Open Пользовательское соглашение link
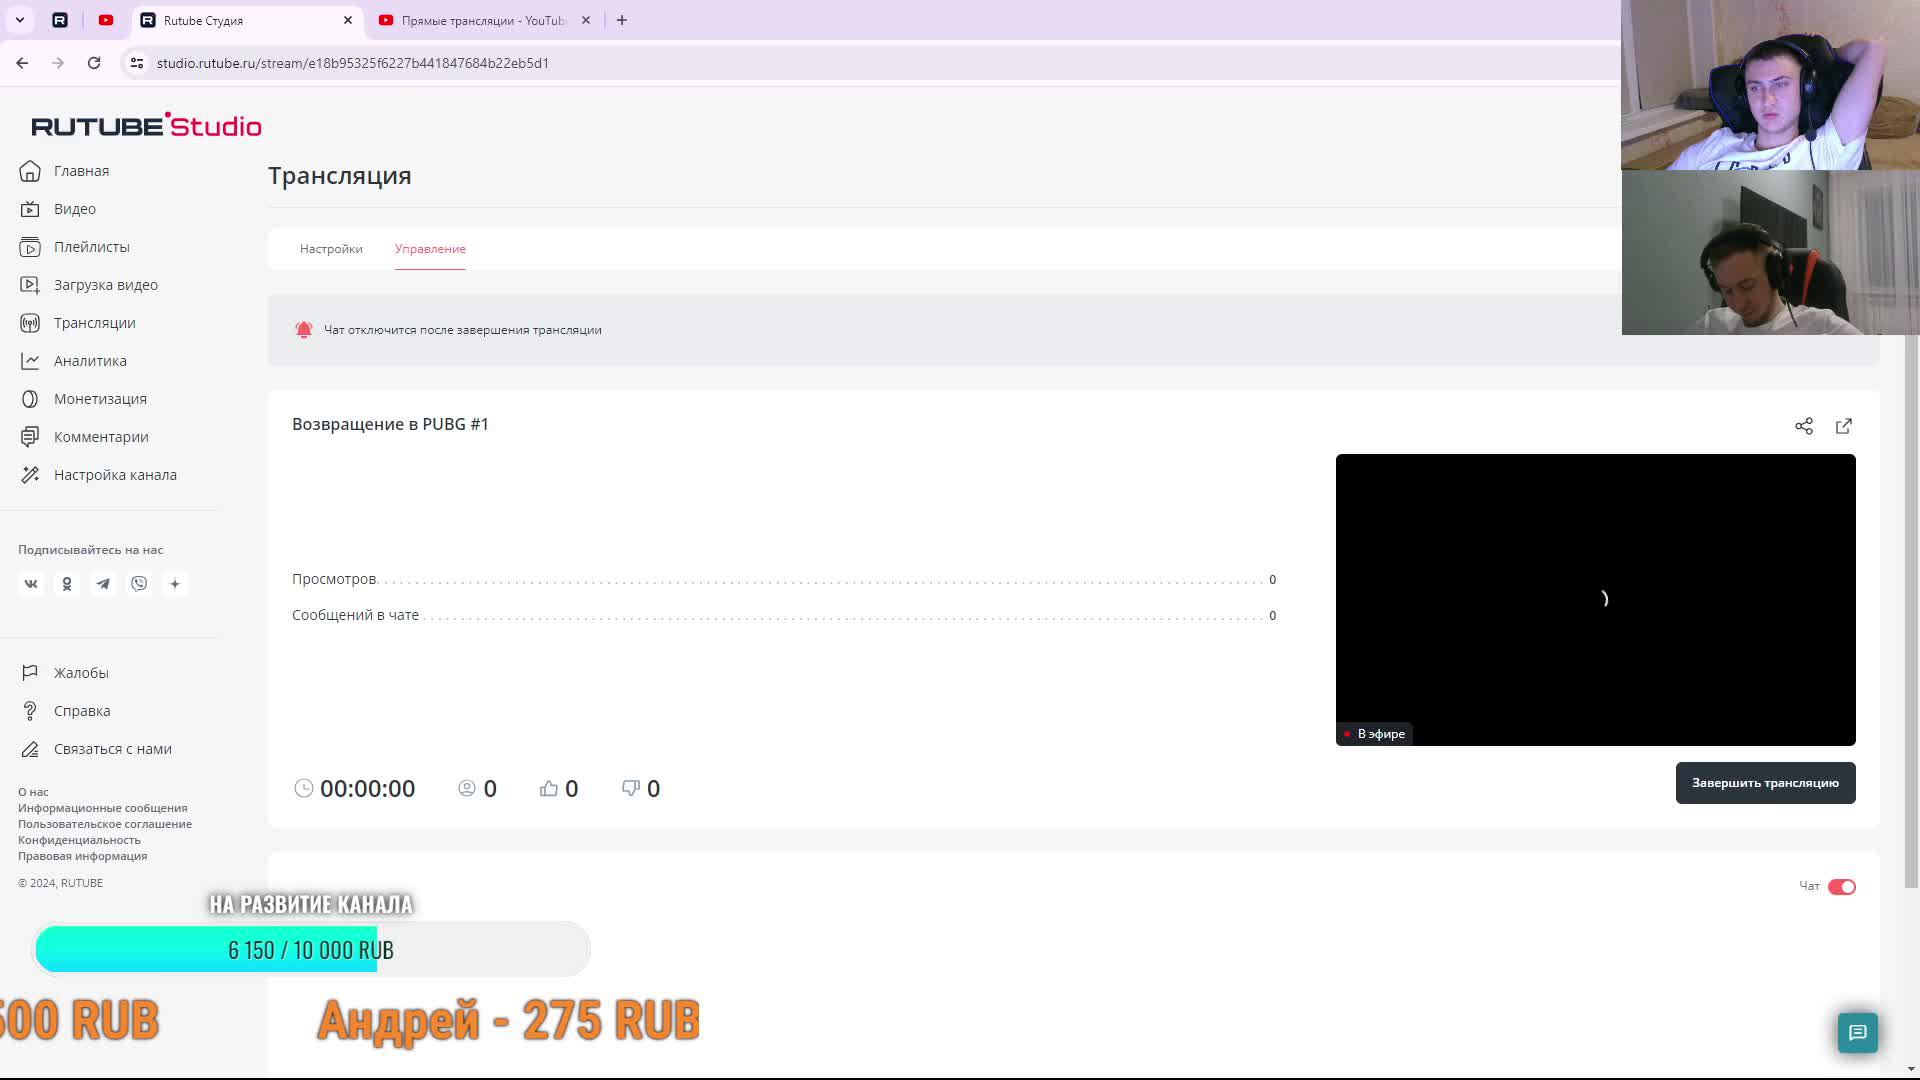The width and height of the screenshot is (1920, 1080). pos(105,824)
